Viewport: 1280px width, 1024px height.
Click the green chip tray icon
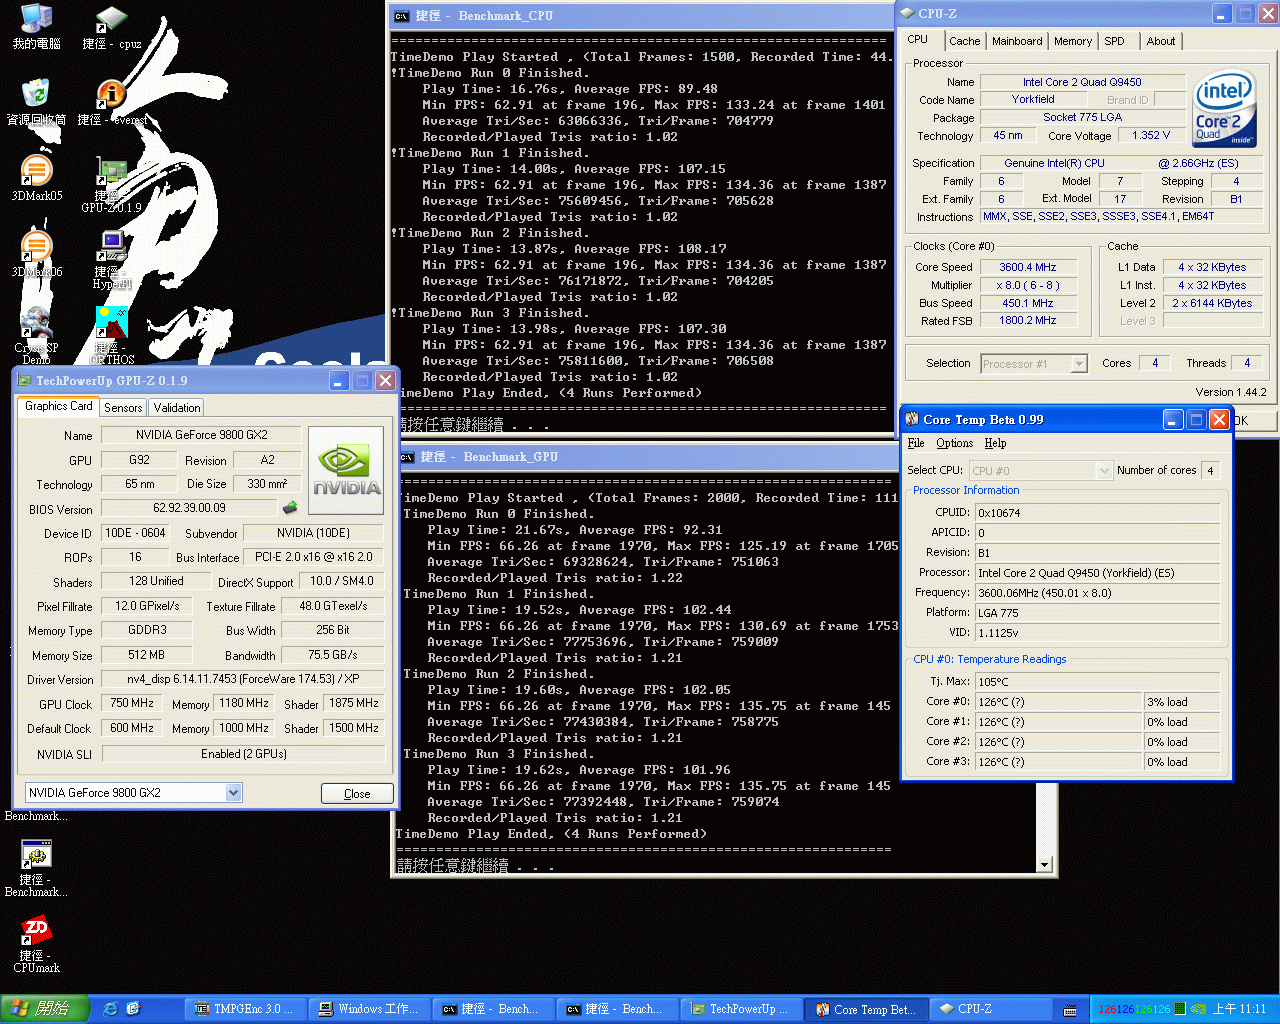pyautogui.click(x=1179, y=1009)
